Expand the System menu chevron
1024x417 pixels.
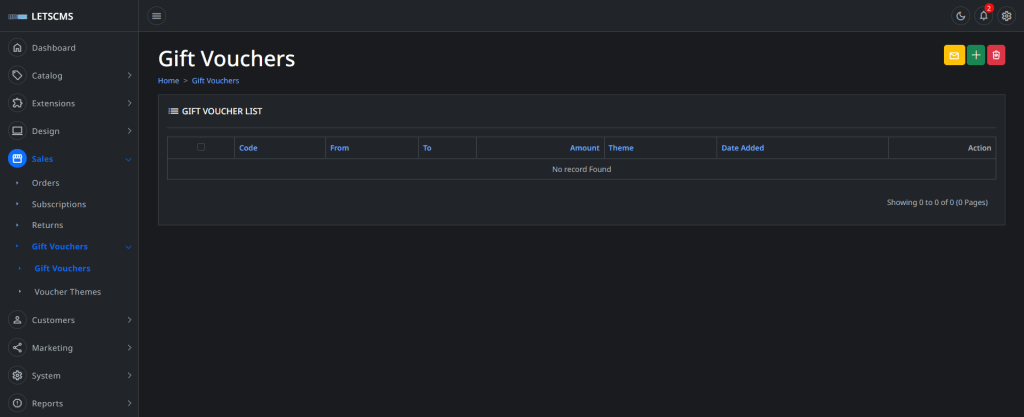pyautogui.click(x=129, y=376)
